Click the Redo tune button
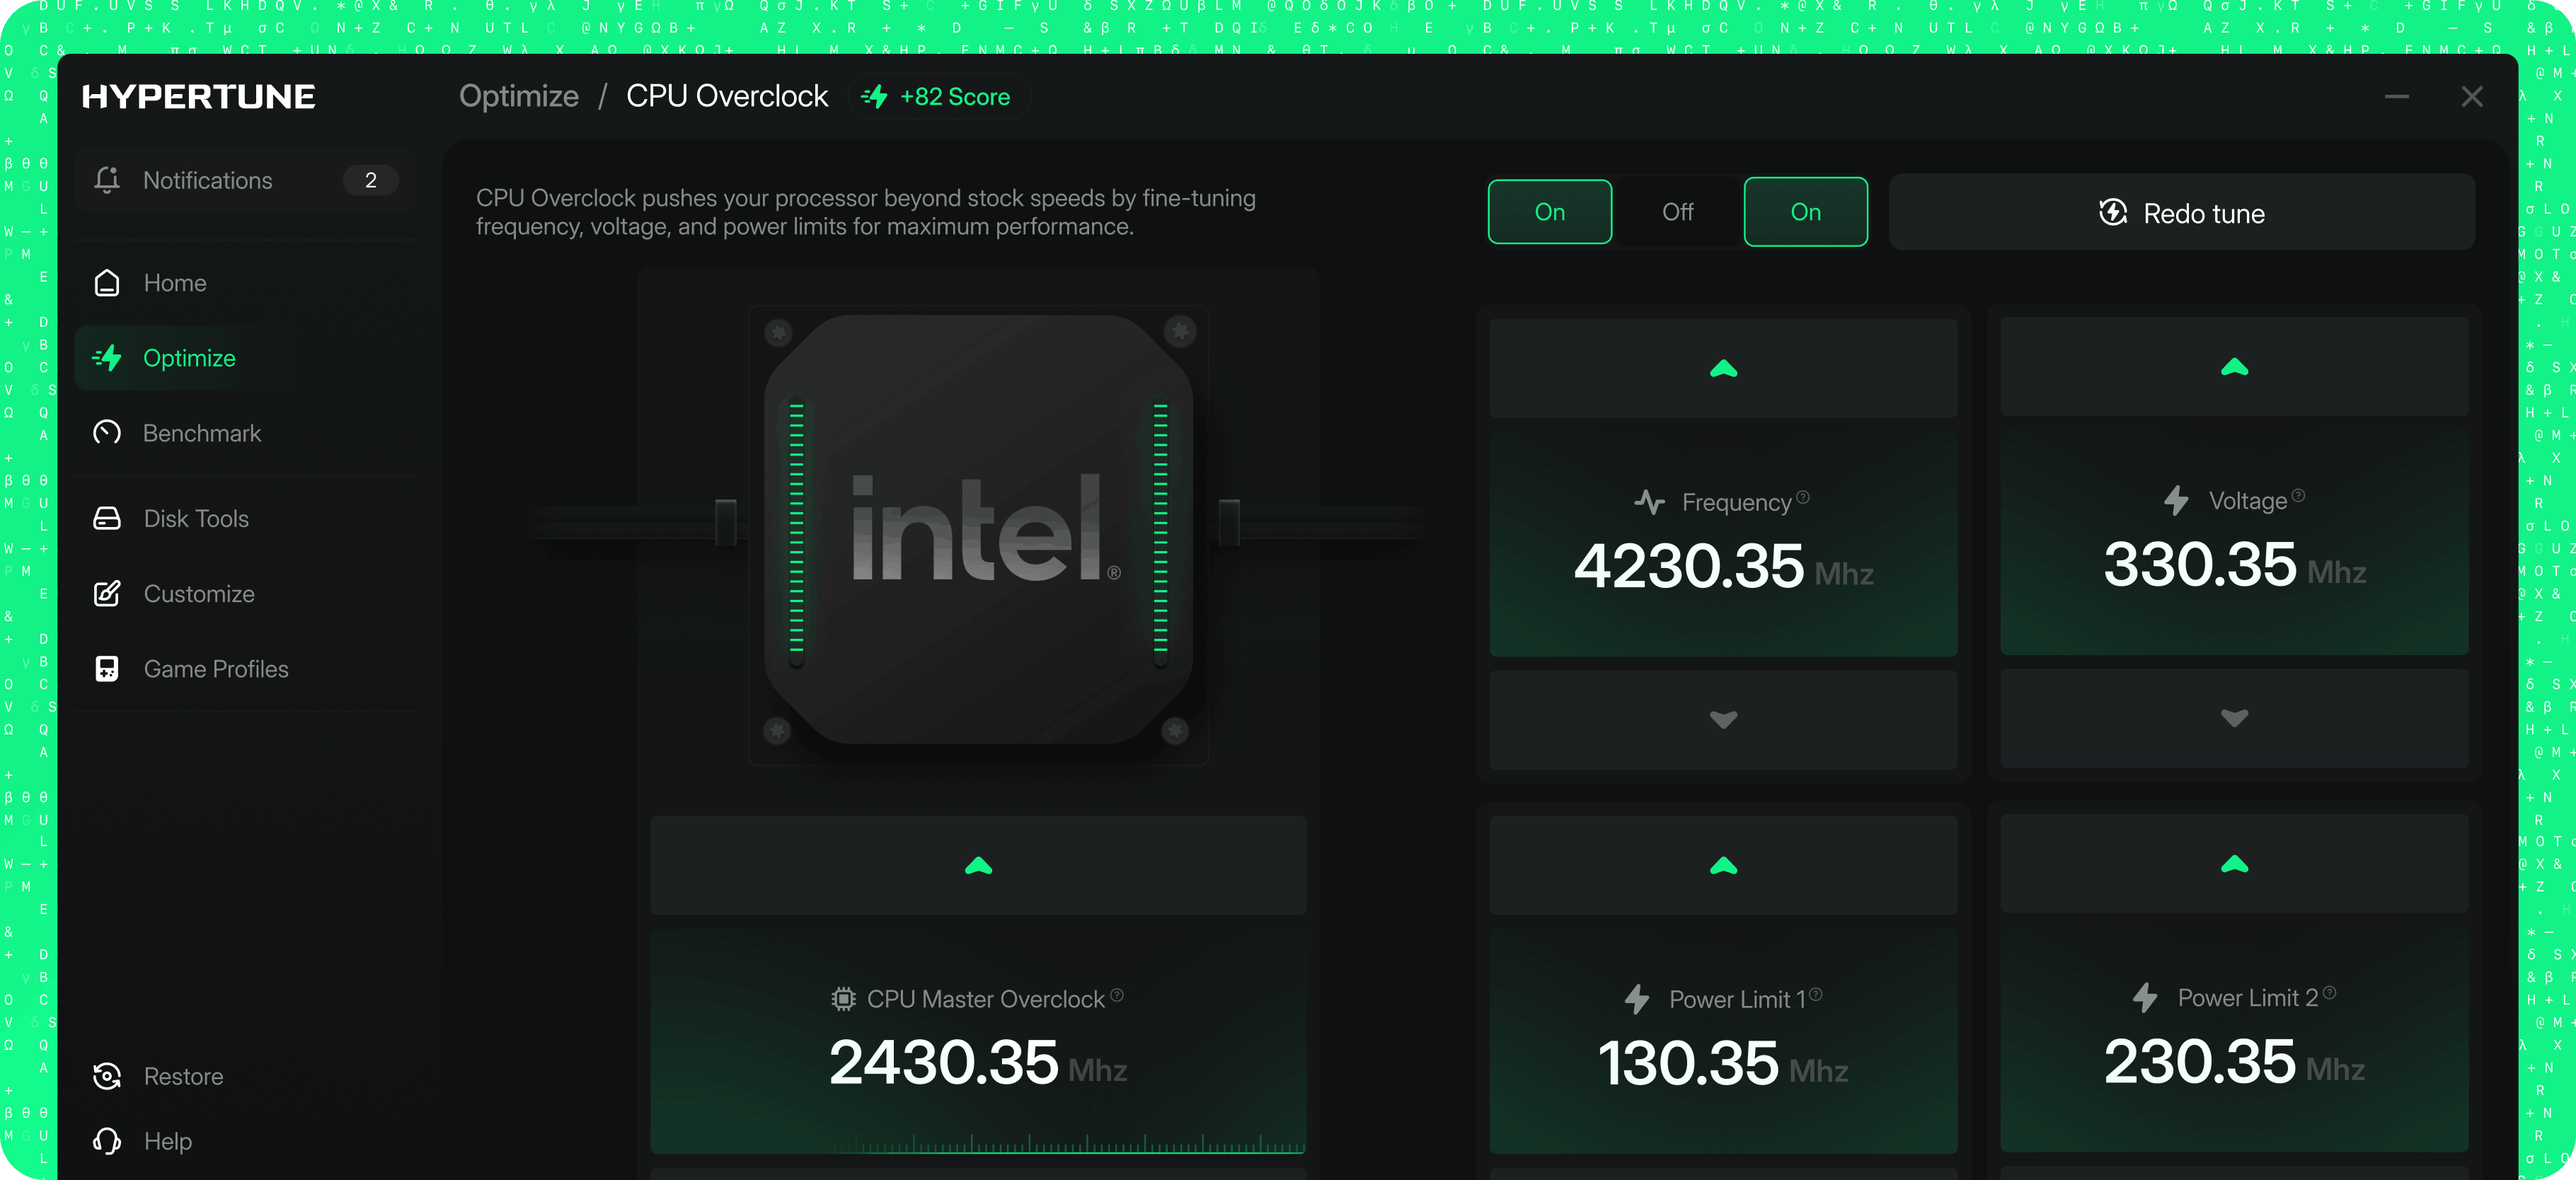The image size is (2576, 1180). 2182,212
